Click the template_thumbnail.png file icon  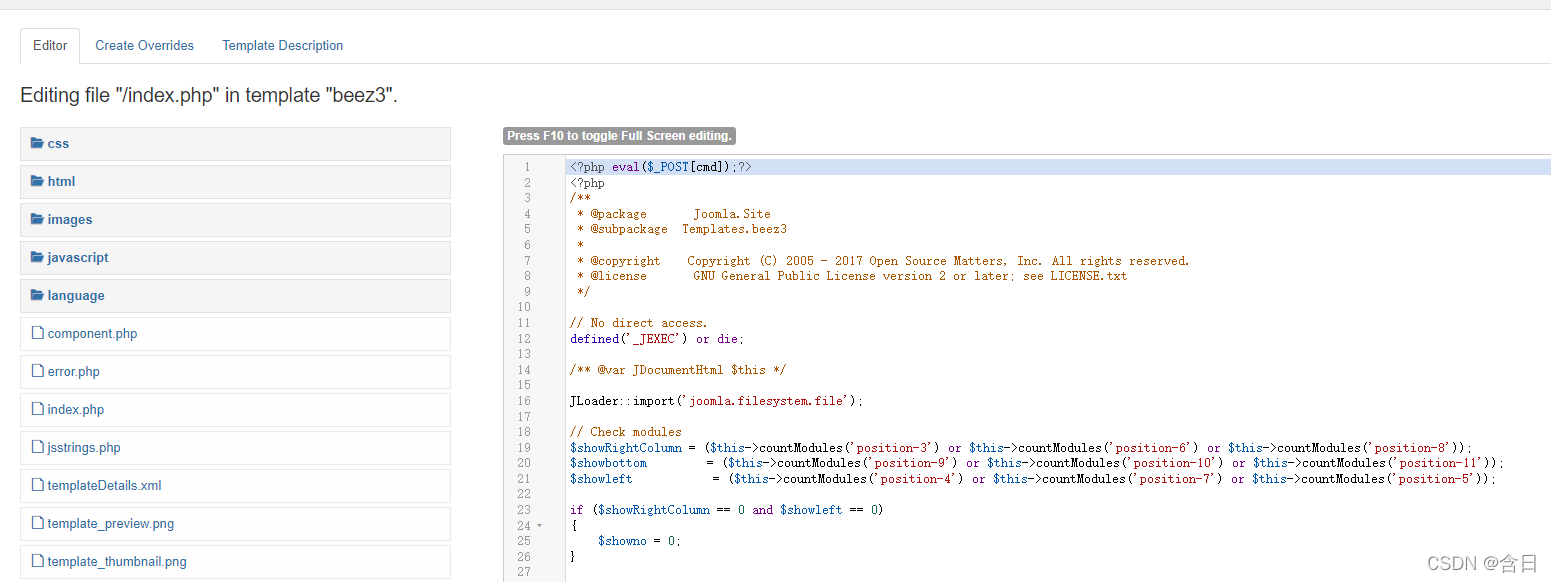click(38, 561)
